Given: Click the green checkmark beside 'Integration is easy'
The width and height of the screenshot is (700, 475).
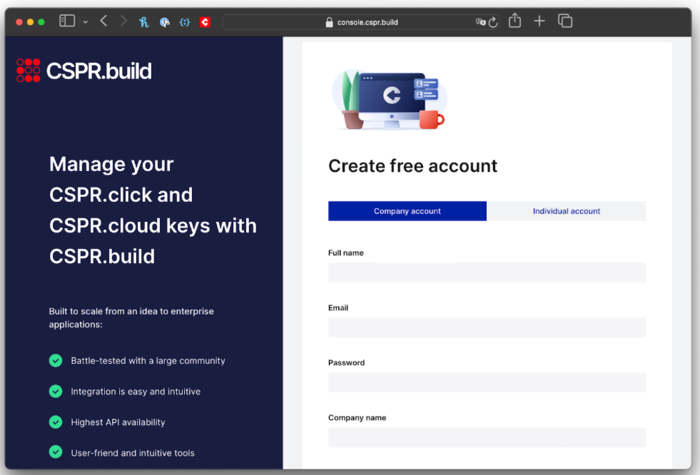Looking at the screenshot, I should (56, 392).
